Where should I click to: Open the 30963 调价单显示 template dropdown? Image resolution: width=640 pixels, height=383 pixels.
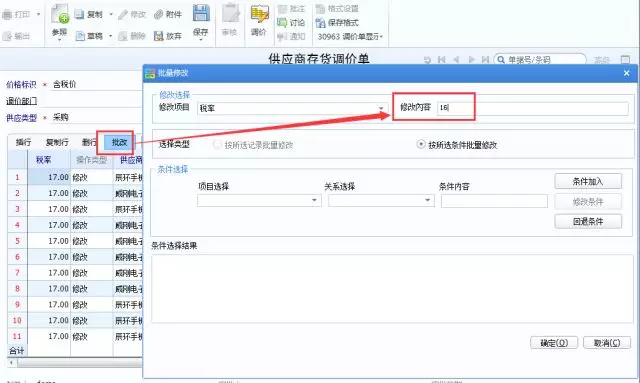(x=350, y=37)
